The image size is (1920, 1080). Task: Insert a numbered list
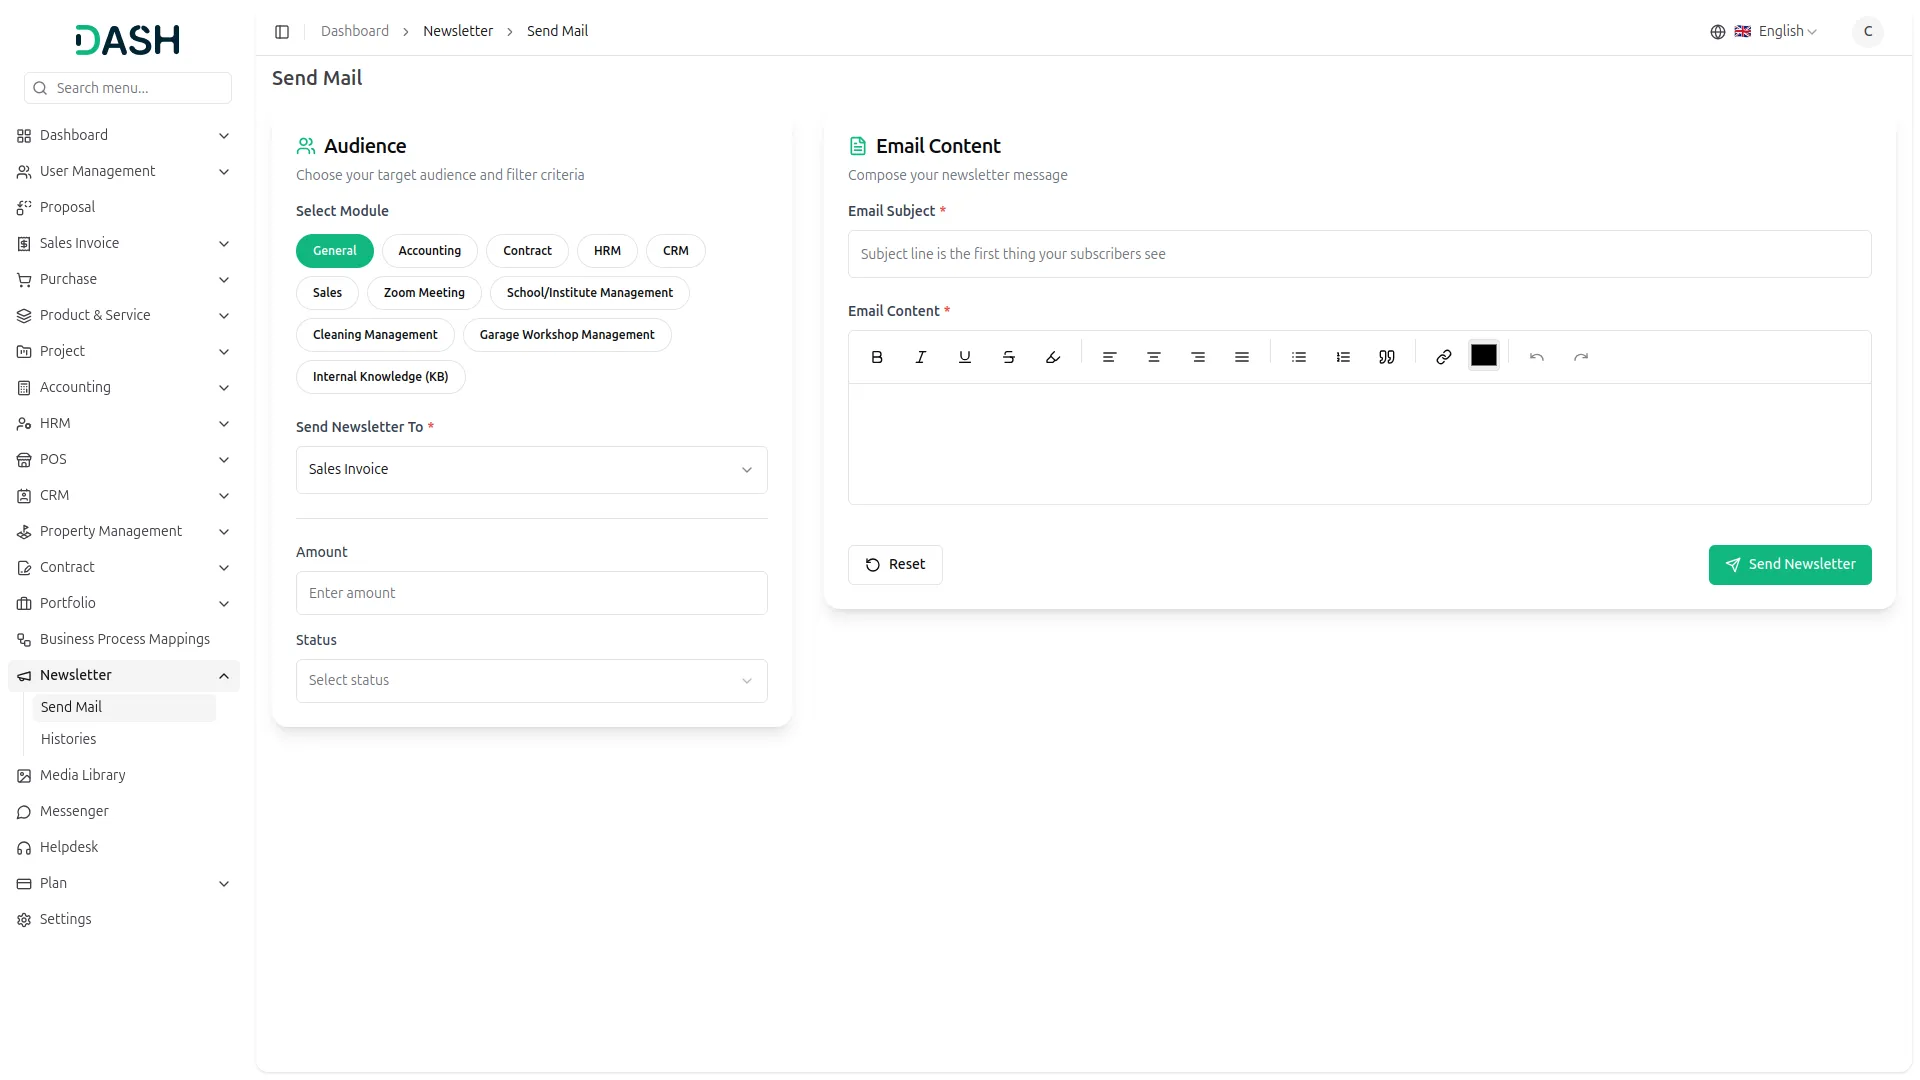coord(1343,357)
